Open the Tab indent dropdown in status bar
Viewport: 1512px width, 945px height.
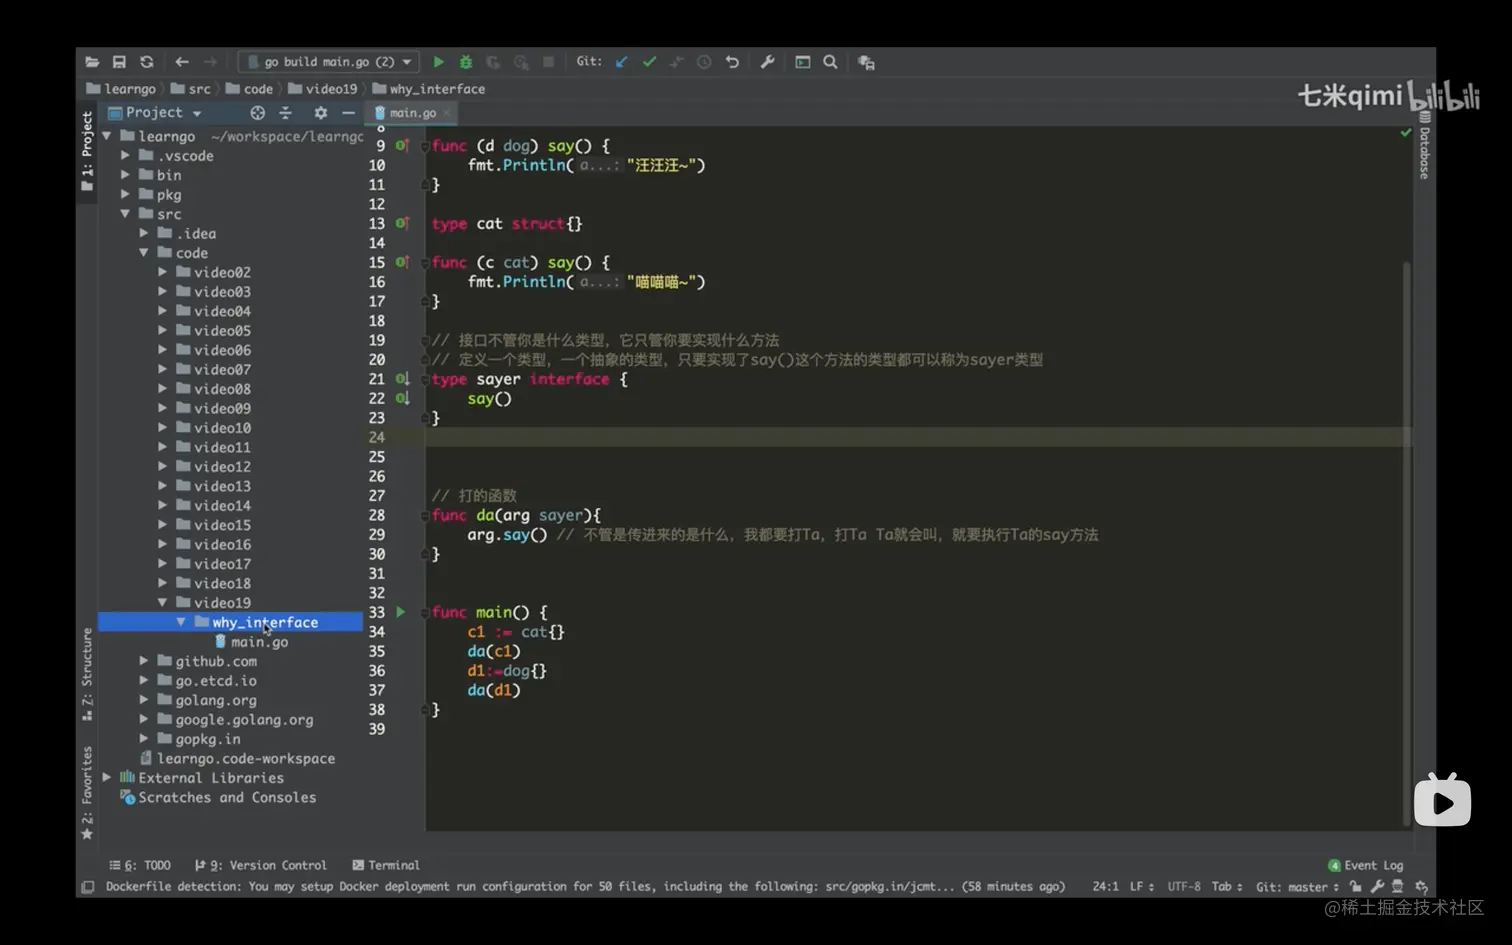coord(1226,887)
